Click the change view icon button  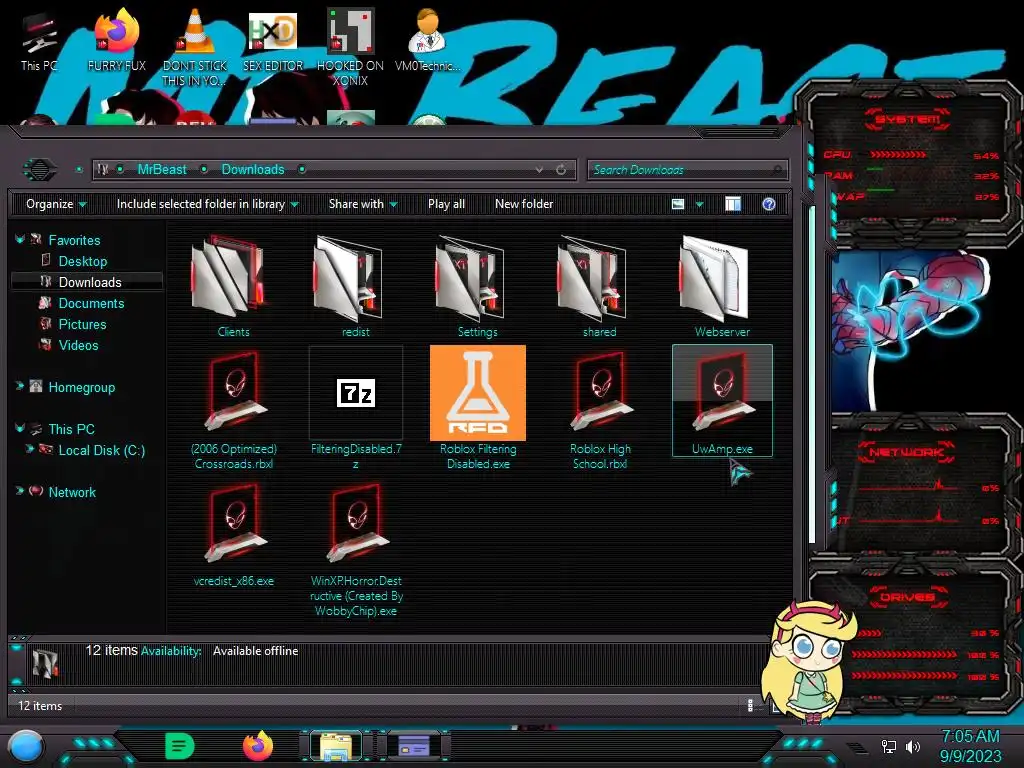678,204
